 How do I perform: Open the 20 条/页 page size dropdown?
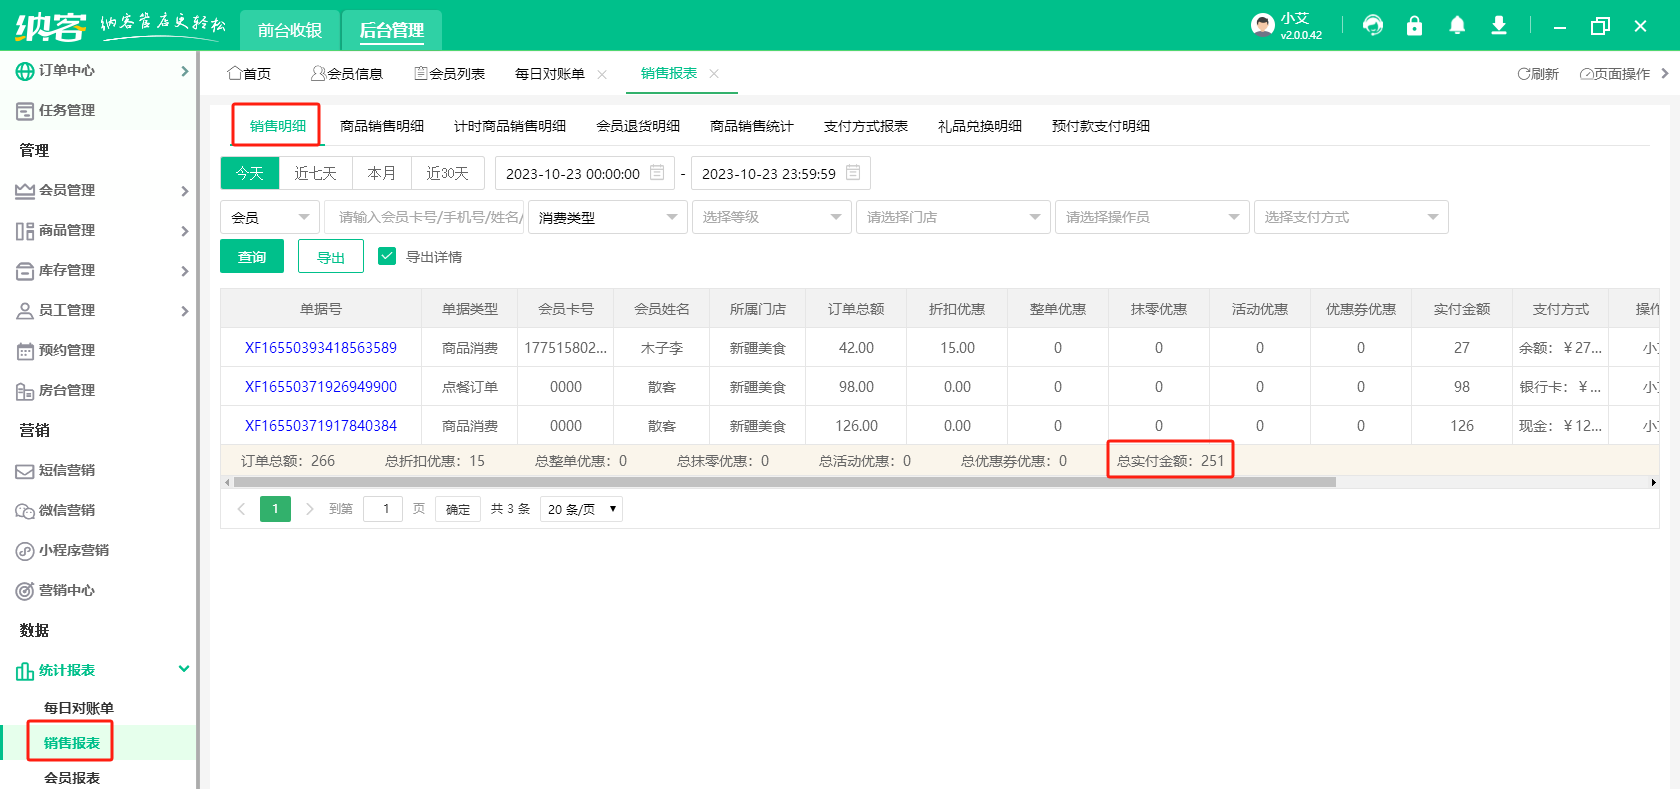tap(581, 509)
